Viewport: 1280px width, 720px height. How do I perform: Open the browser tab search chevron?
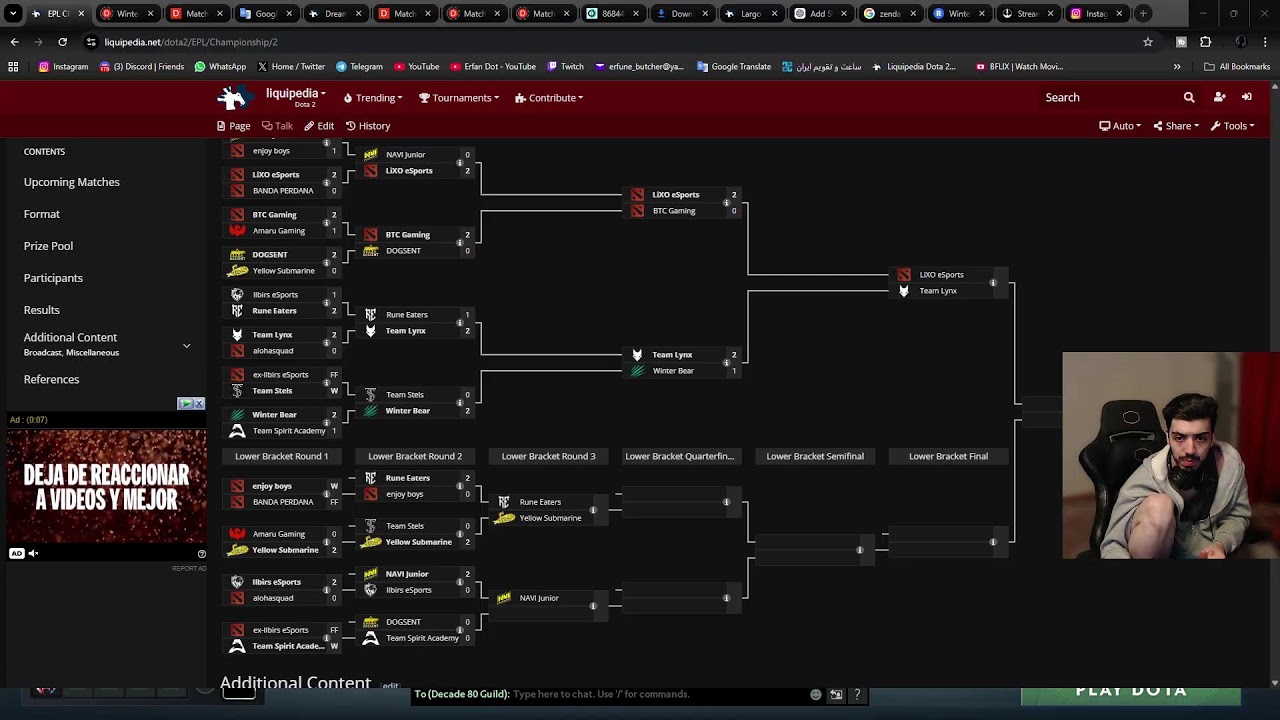[13, 13]
